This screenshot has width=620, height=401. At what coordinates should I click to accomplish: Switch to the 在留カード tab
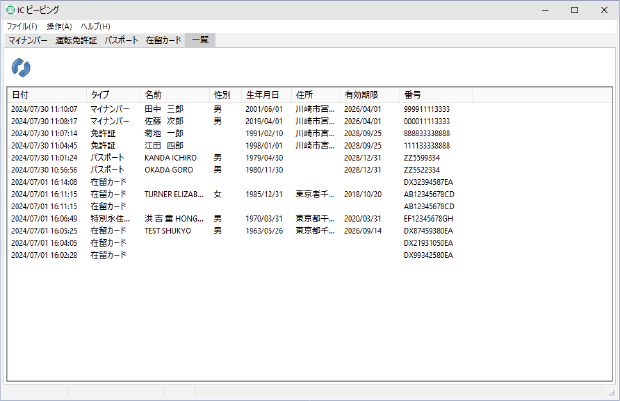tap(163, 40)
